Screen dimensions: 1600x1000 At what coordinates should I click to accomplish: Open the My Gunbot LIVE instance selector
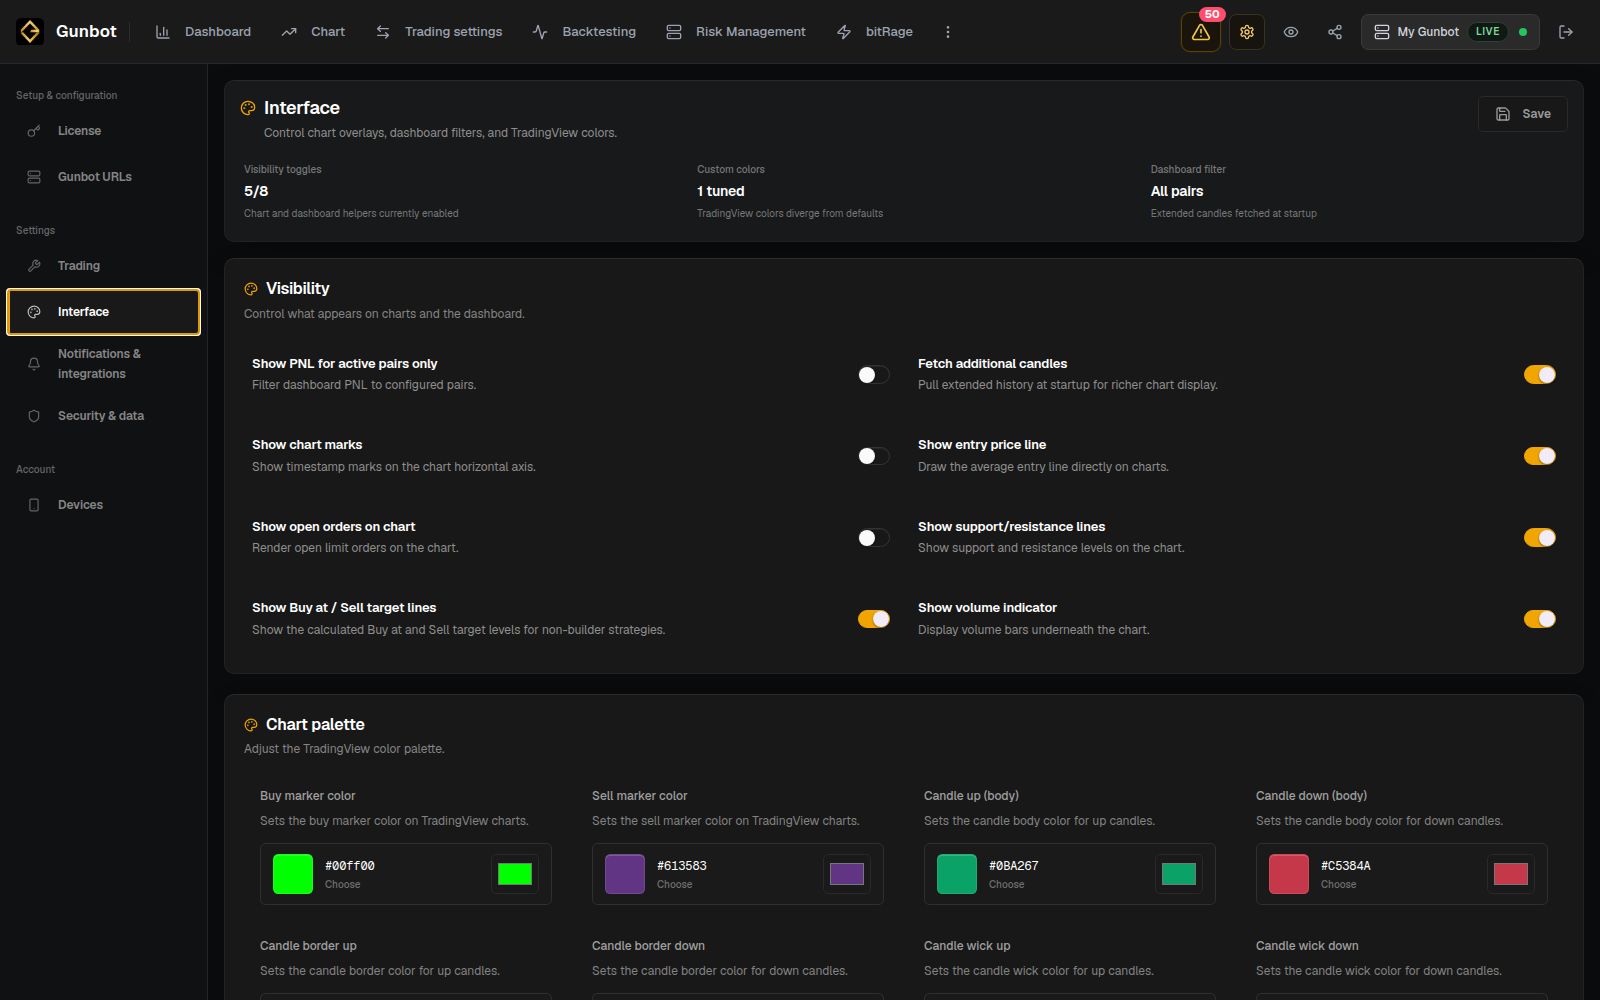coord(1450,32)
